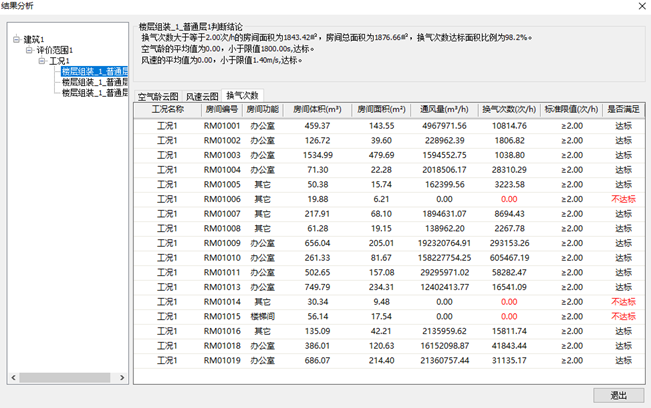Select the second 楼层组装_1 tree item
This screenshot has width=651, height=408.
point(93,82)
